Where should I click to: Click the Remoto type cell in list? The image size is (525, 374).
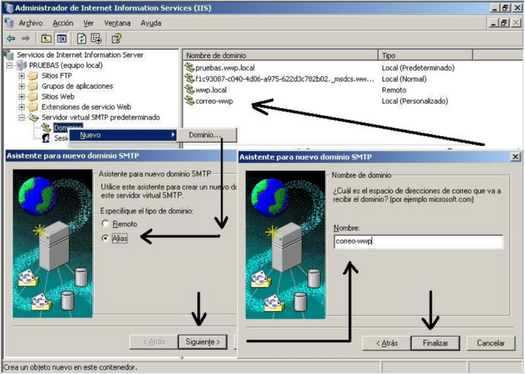(x=394, y=90)
